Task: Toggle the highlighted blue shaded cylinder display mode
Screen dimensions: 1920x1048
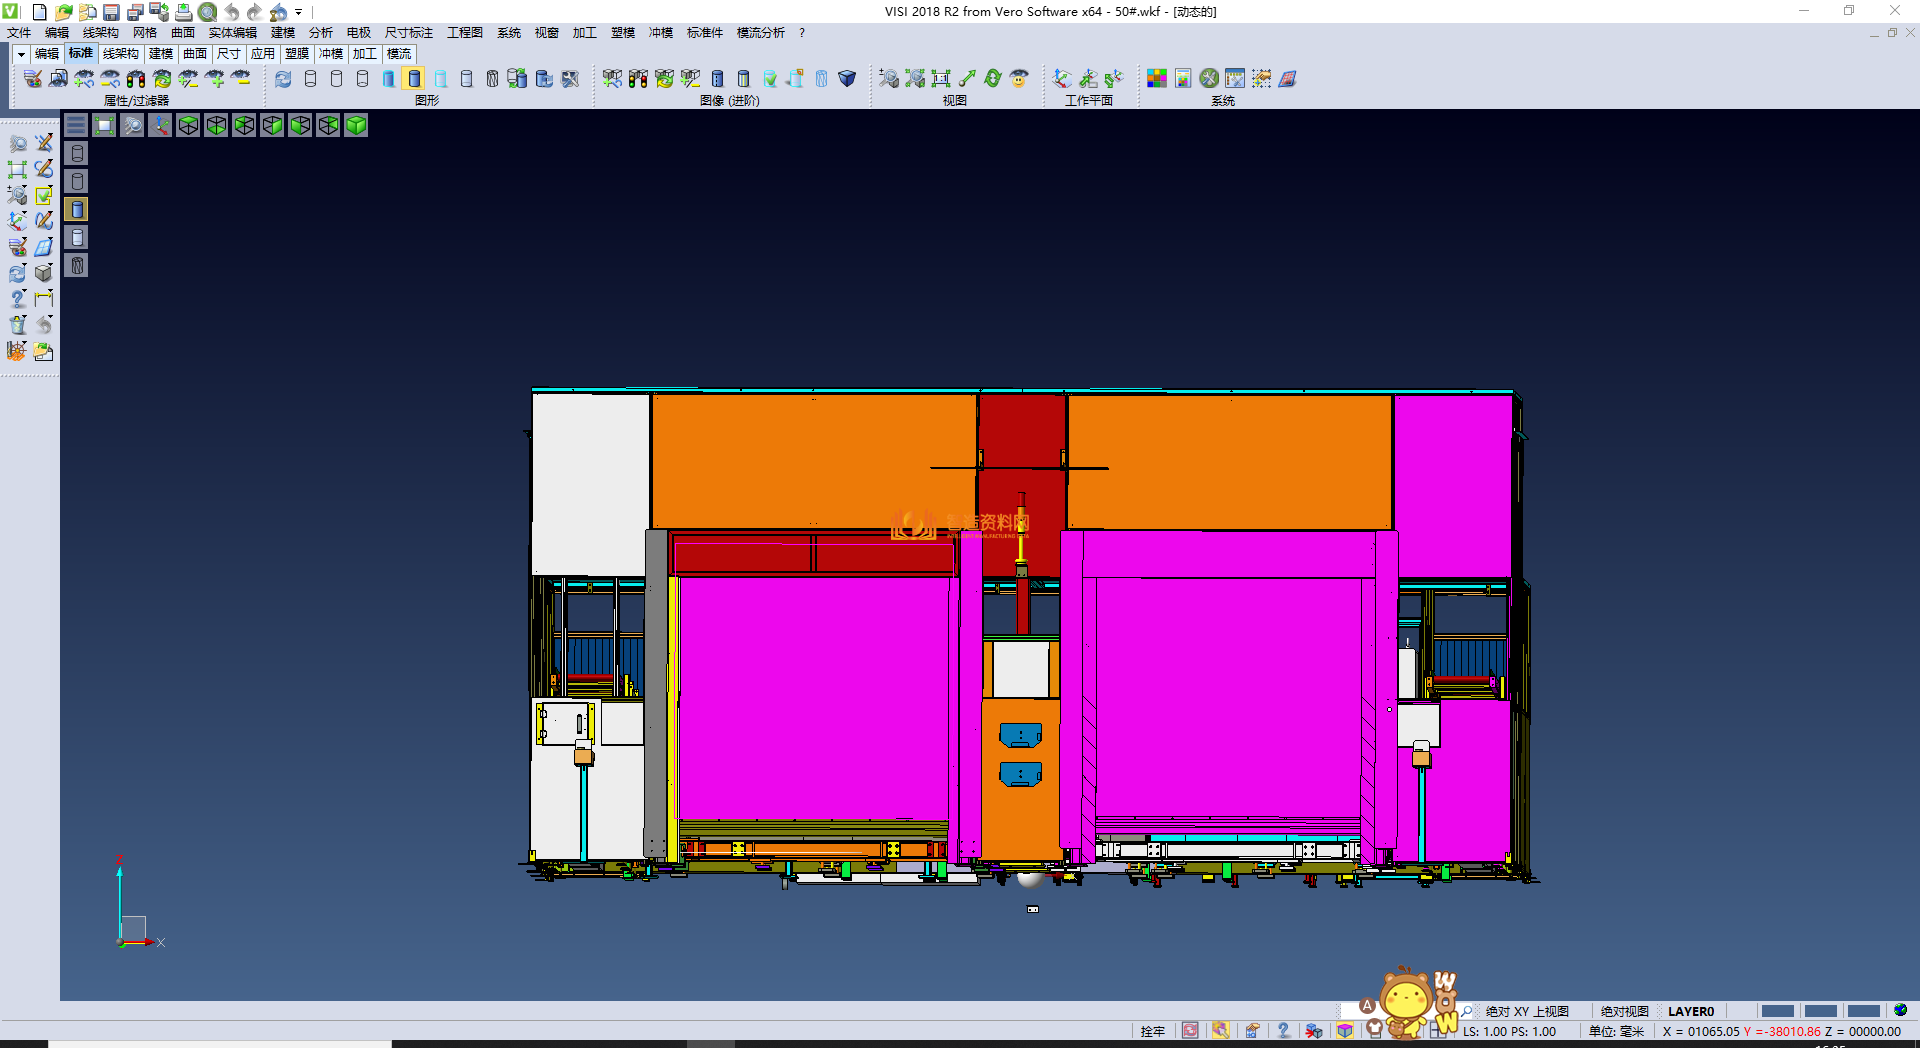Action: click(414, 79)
